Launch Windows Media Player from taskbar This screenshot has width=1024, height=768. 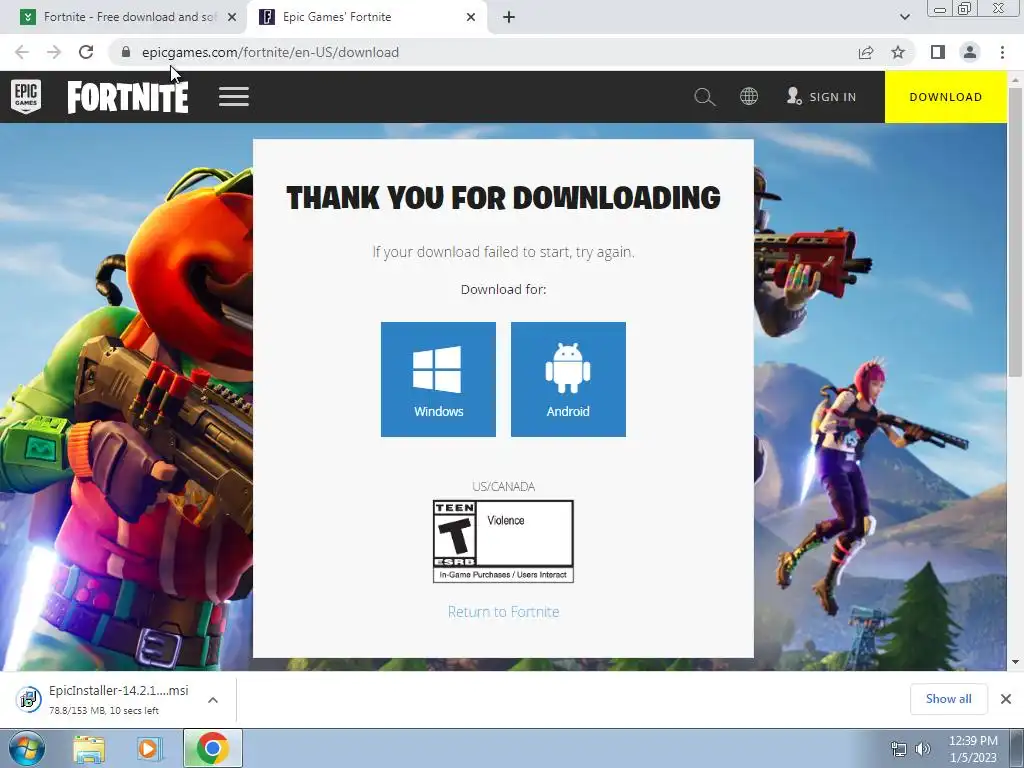(x=149, y=748)
